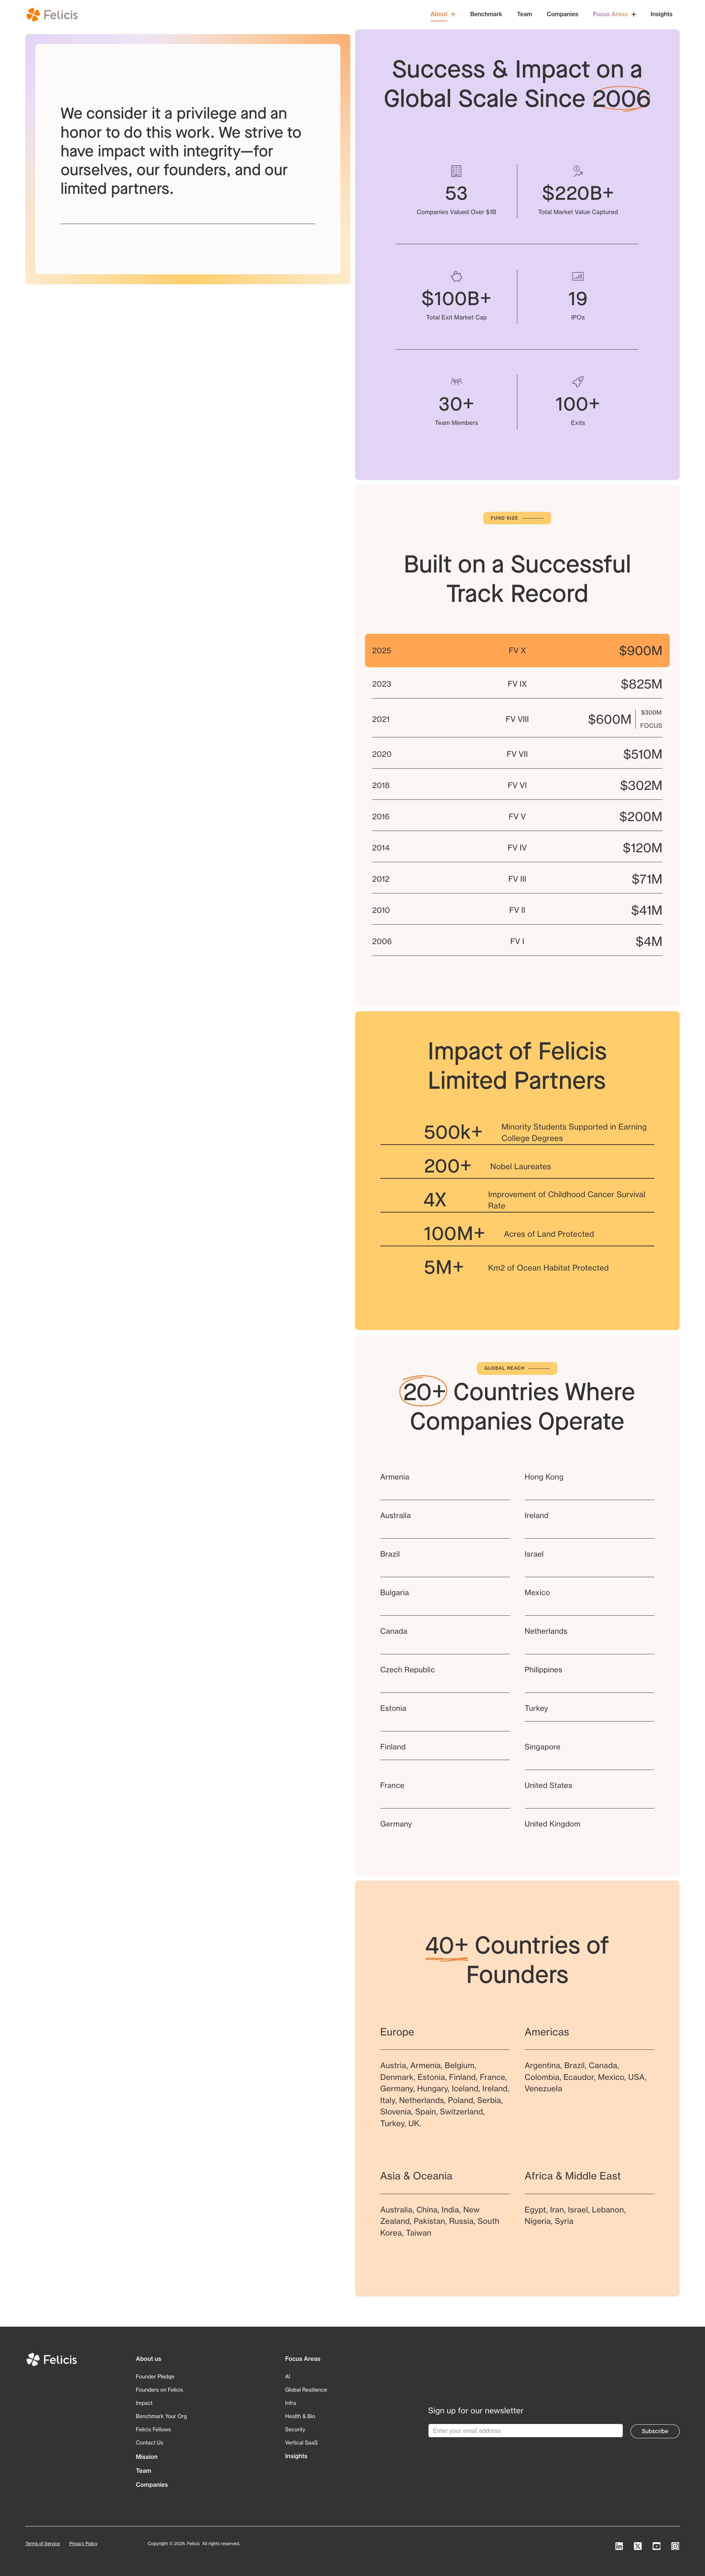Open the Terms of Service link
Viewport: 705px width, 2576px height.
pos(42,2543)
